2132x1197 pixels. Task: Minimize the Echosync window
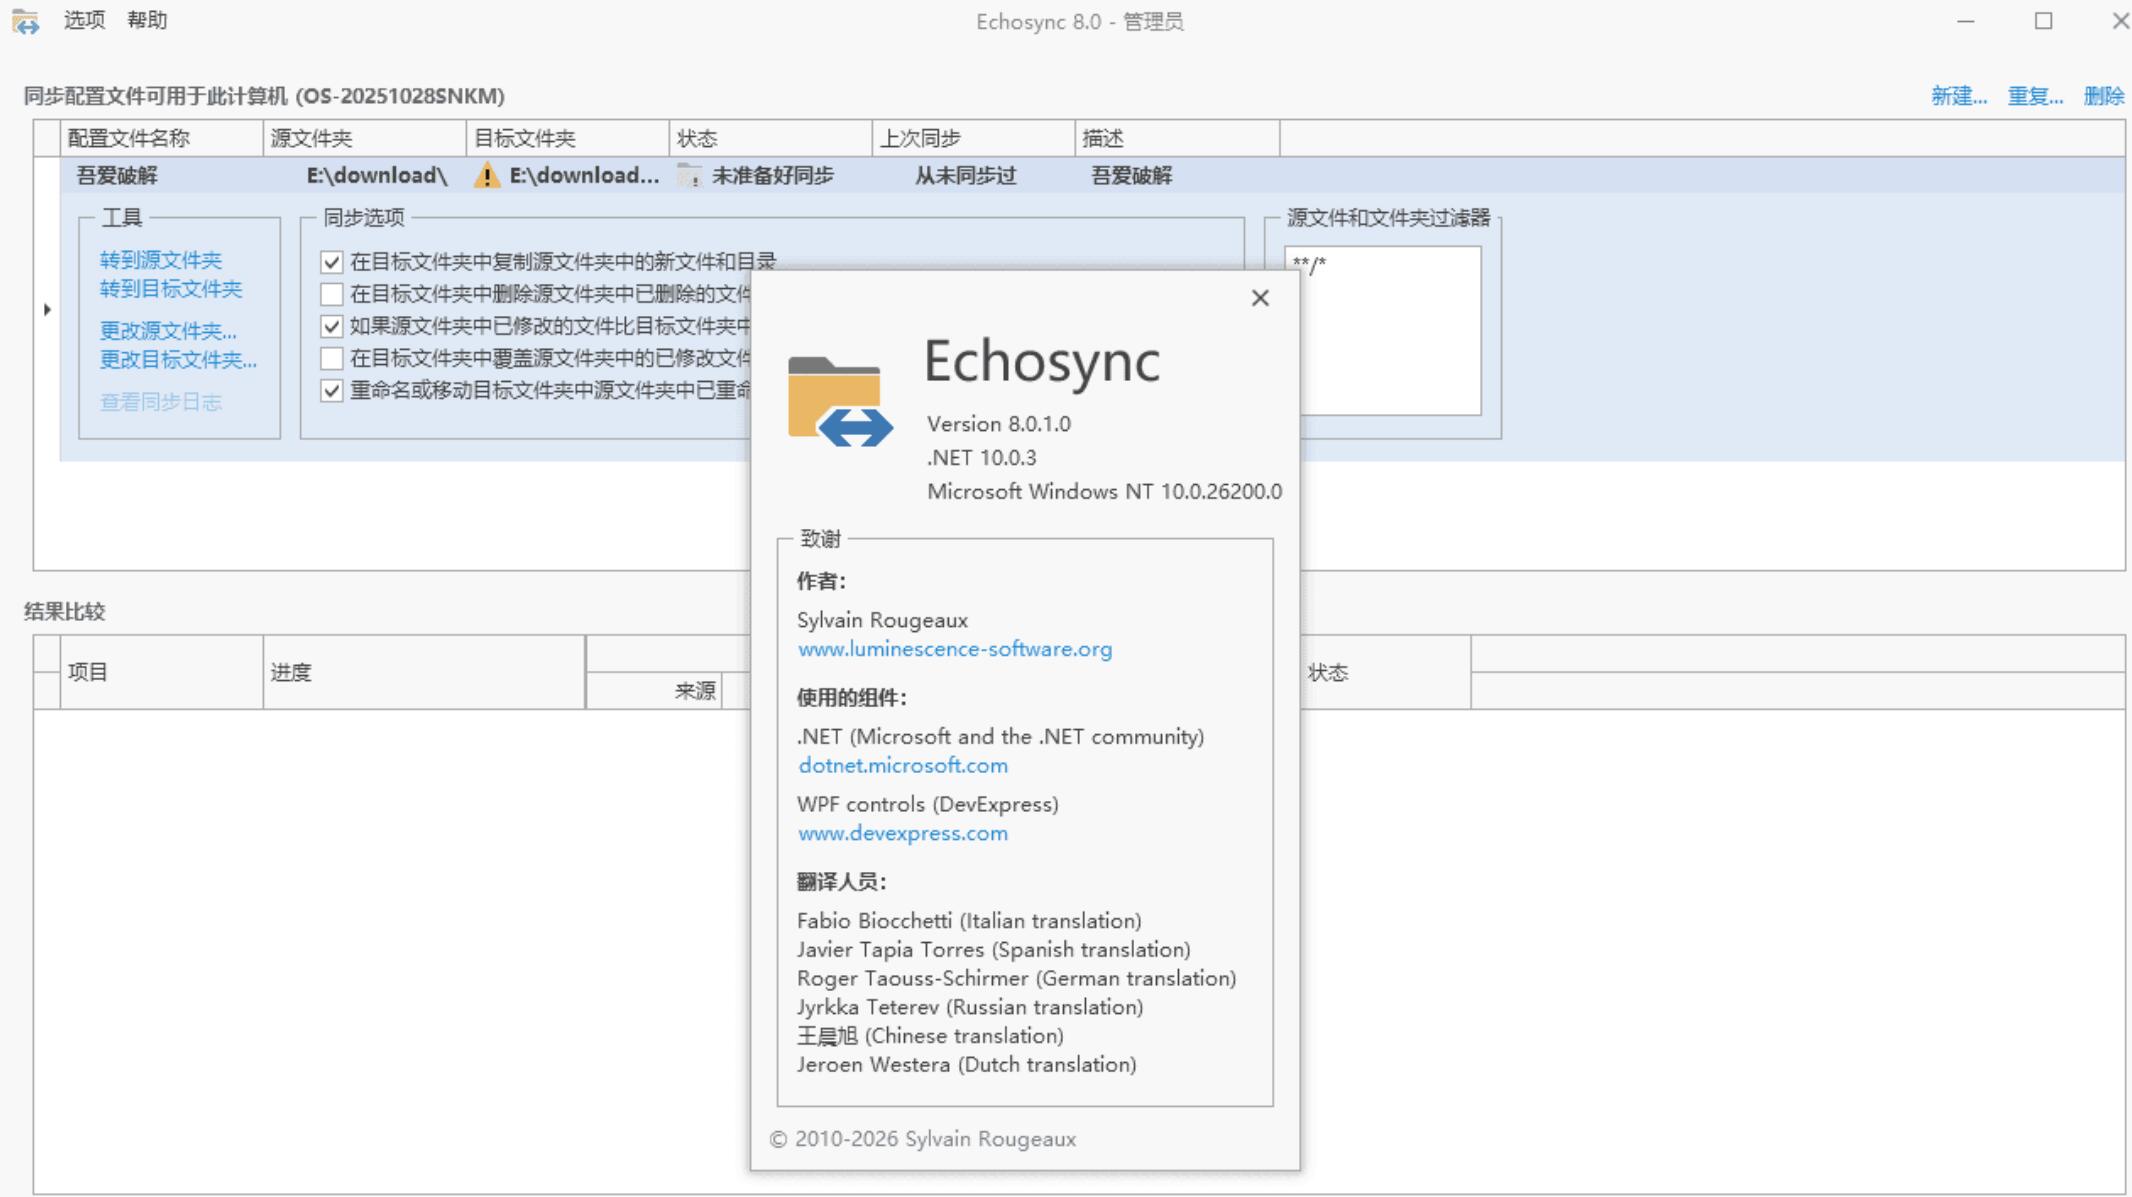click(x=1965, y=21)
